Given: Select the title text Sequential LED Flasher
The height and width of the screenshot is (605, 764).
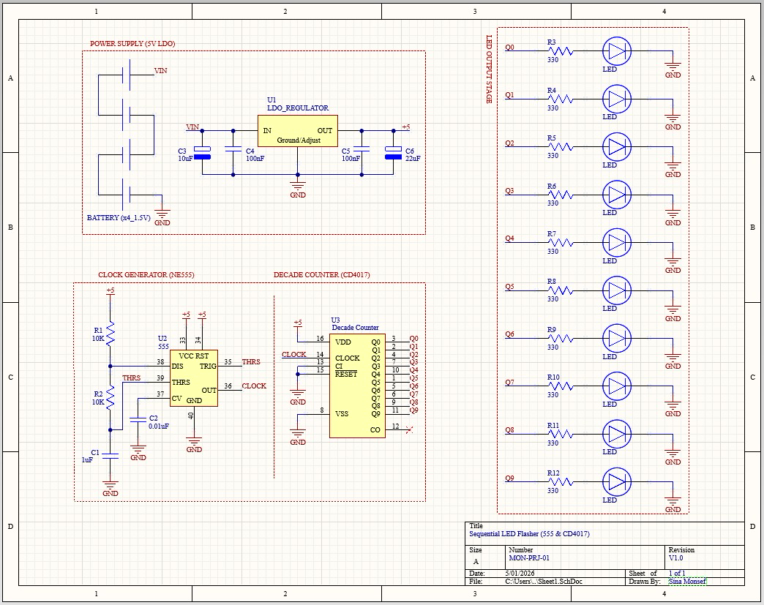Looking at the screenshot, I should 529,534.
